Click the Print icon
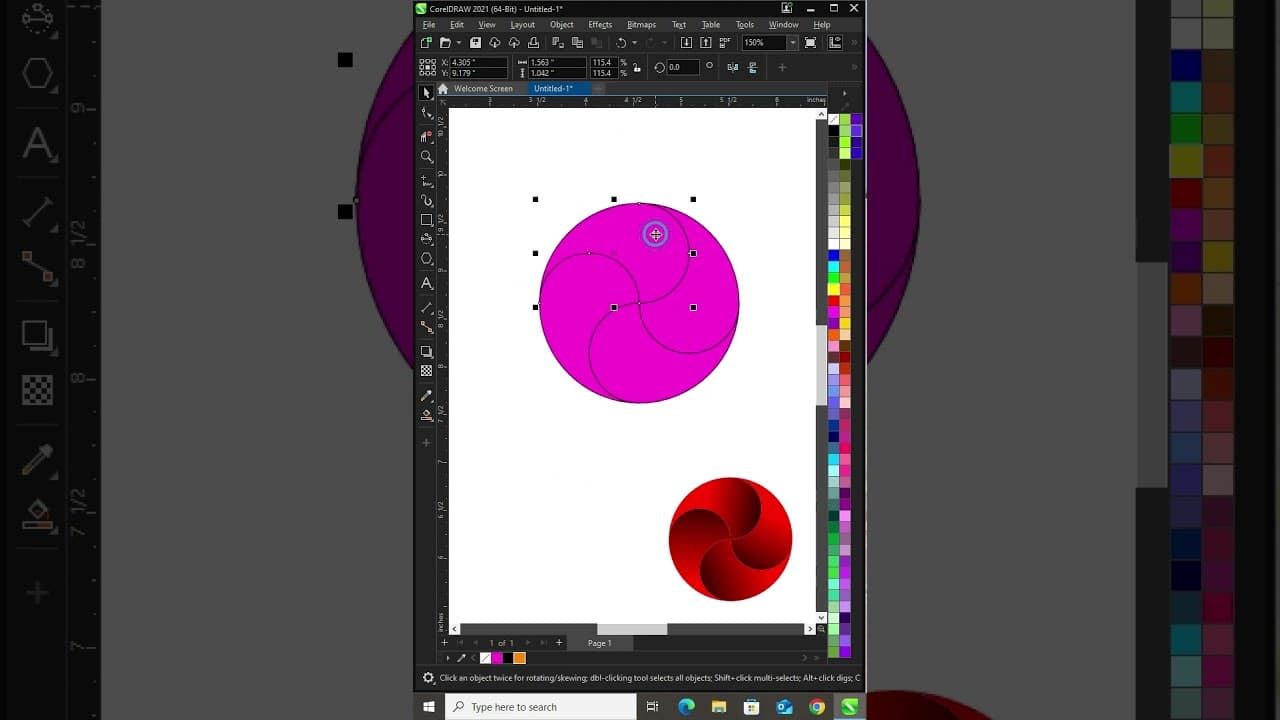The height and width of the screenshot is (720, 1280). (533, 43)
